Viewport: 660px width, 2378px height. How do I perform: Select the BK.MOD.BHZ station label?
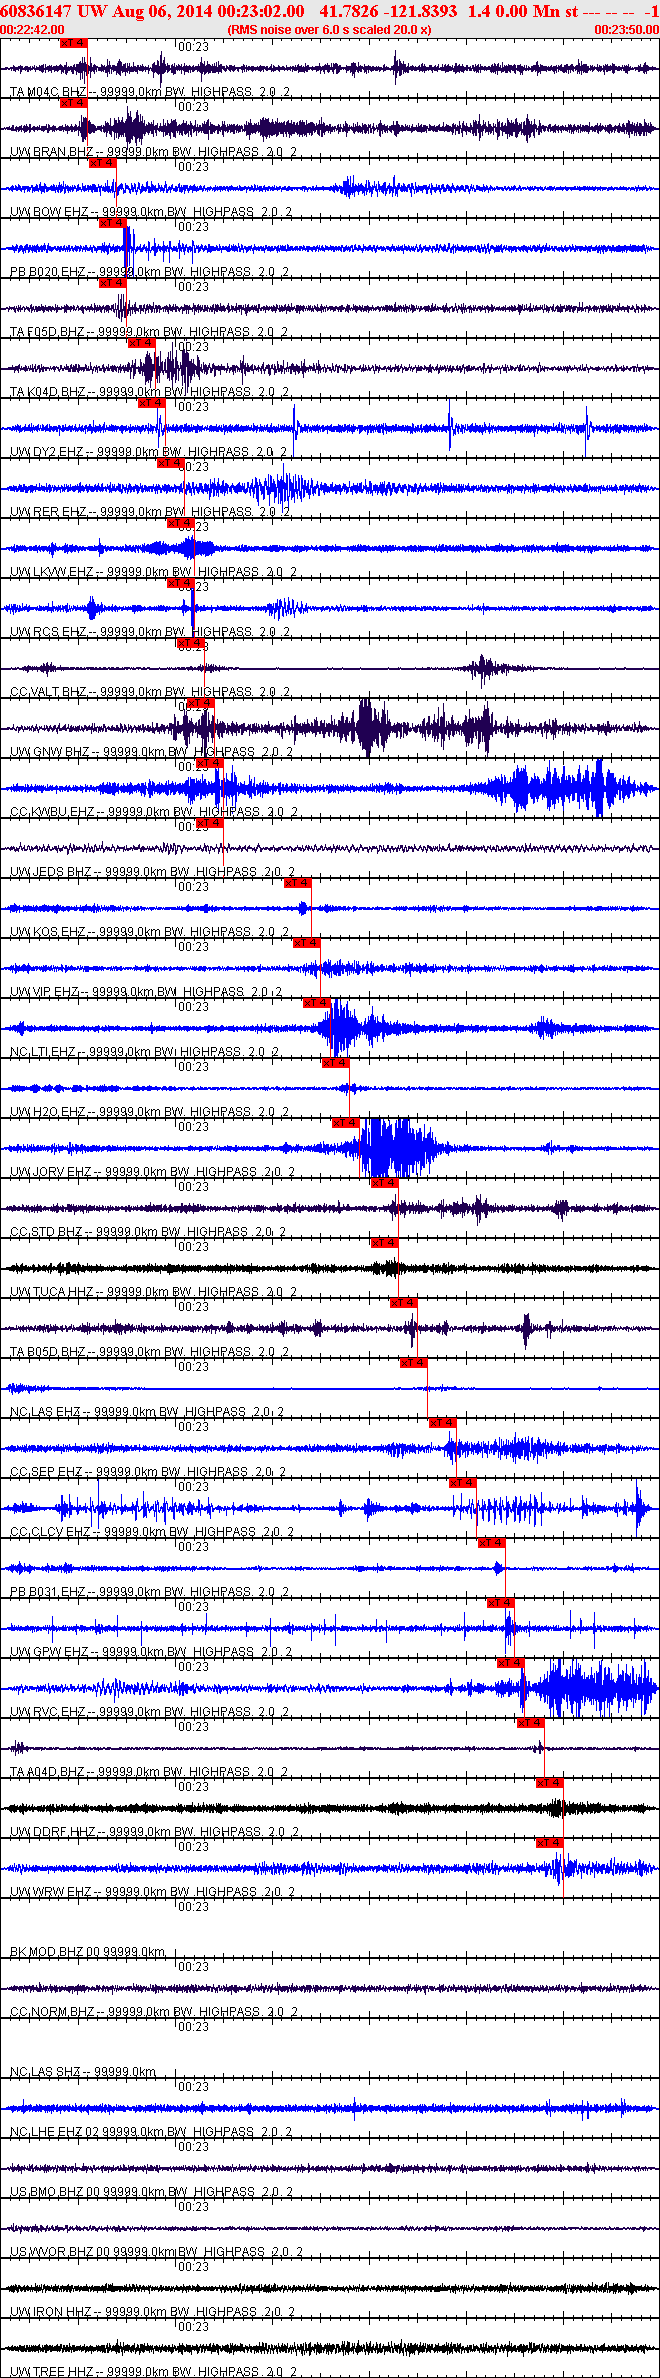click(47, 1952)
